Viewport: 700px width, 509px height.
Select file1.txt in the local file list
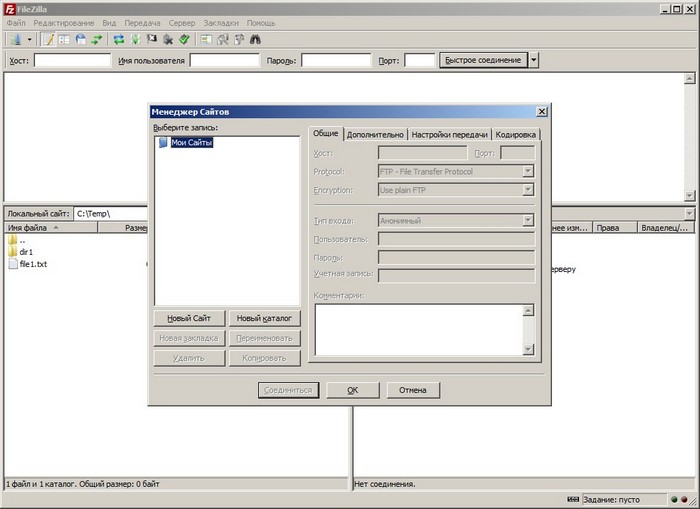33,264
